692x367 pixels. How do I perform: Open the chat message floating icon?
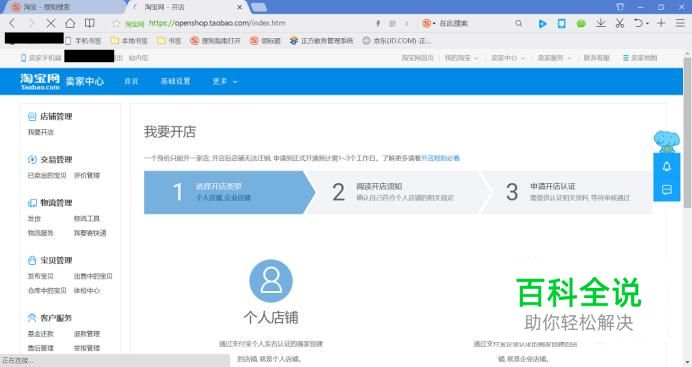667,190
